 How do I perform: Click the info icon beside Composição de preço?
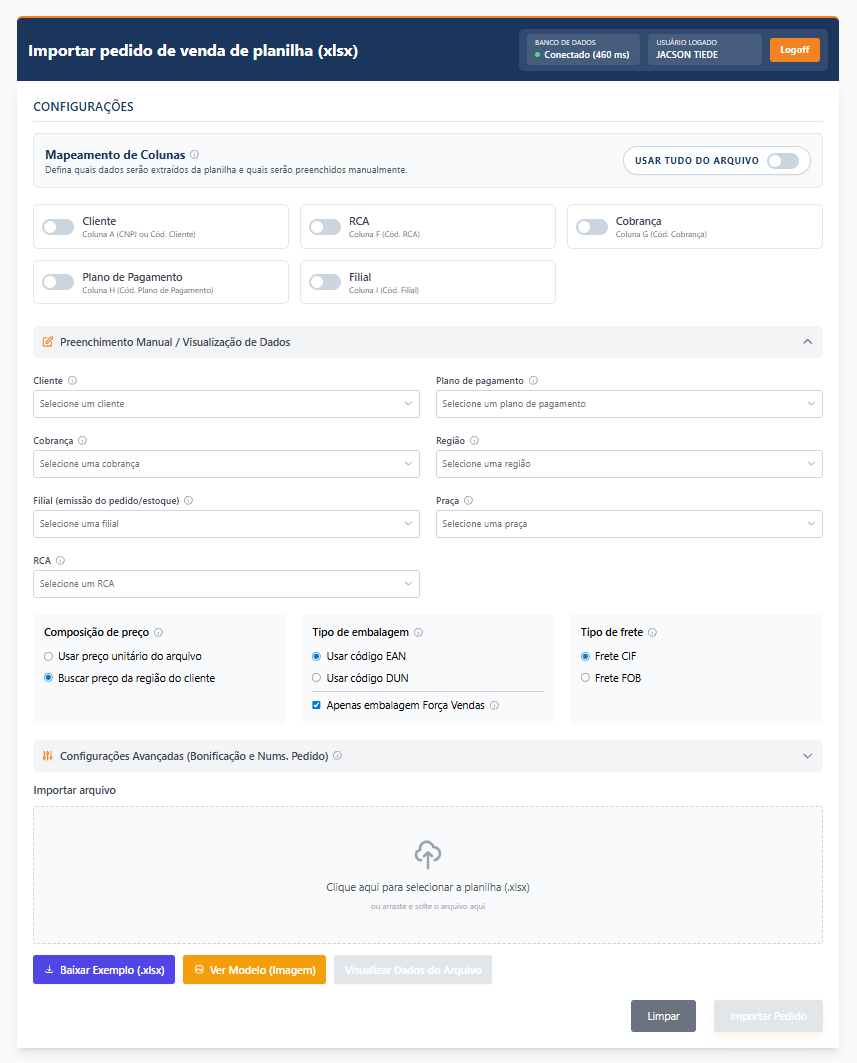pyautogui.click(x=159, y=633)
